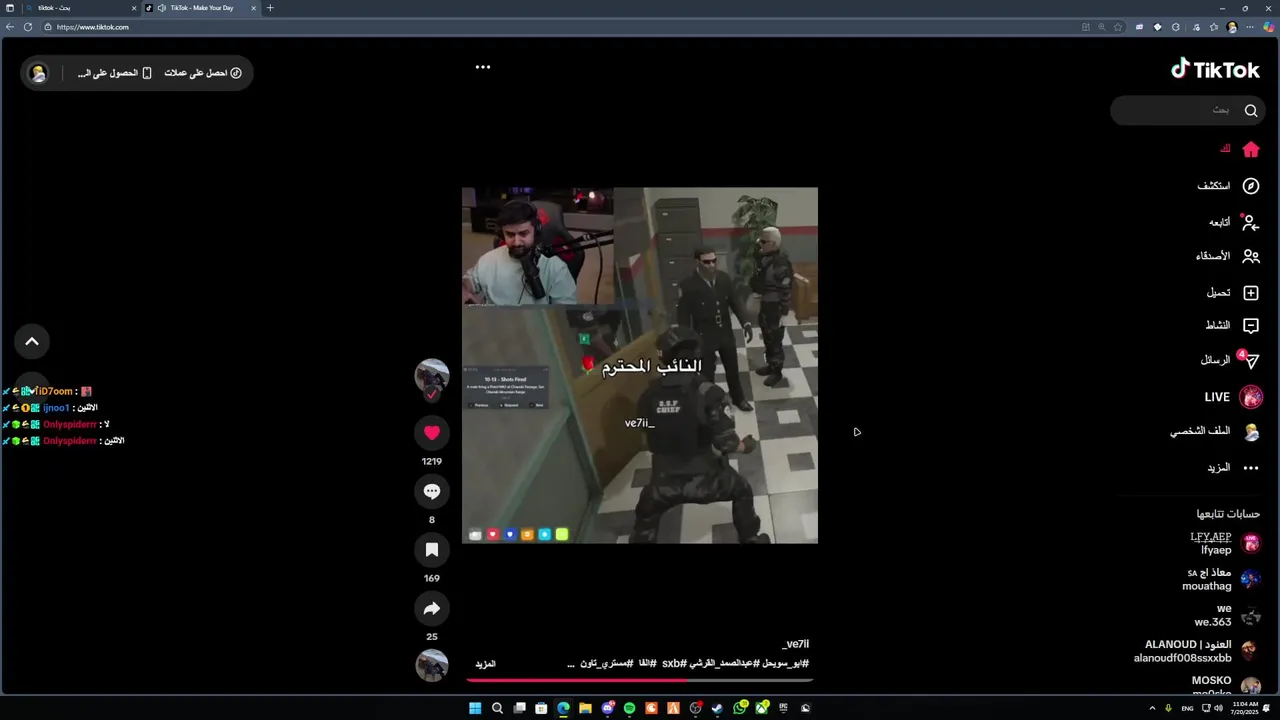
Task: Click the Get App button with phone icon
Action: tap(115, 73)
